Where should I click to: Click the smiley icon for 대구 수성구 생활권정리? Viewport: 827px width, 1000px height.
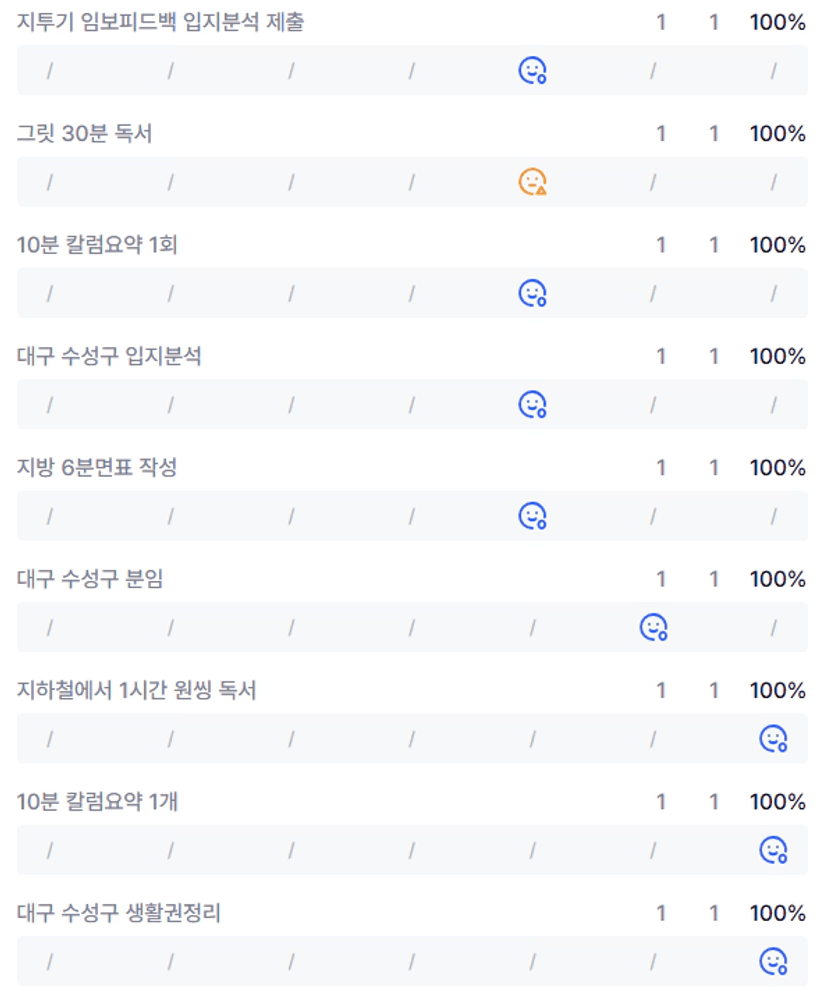pyautogui.click(x=773, y=962)
